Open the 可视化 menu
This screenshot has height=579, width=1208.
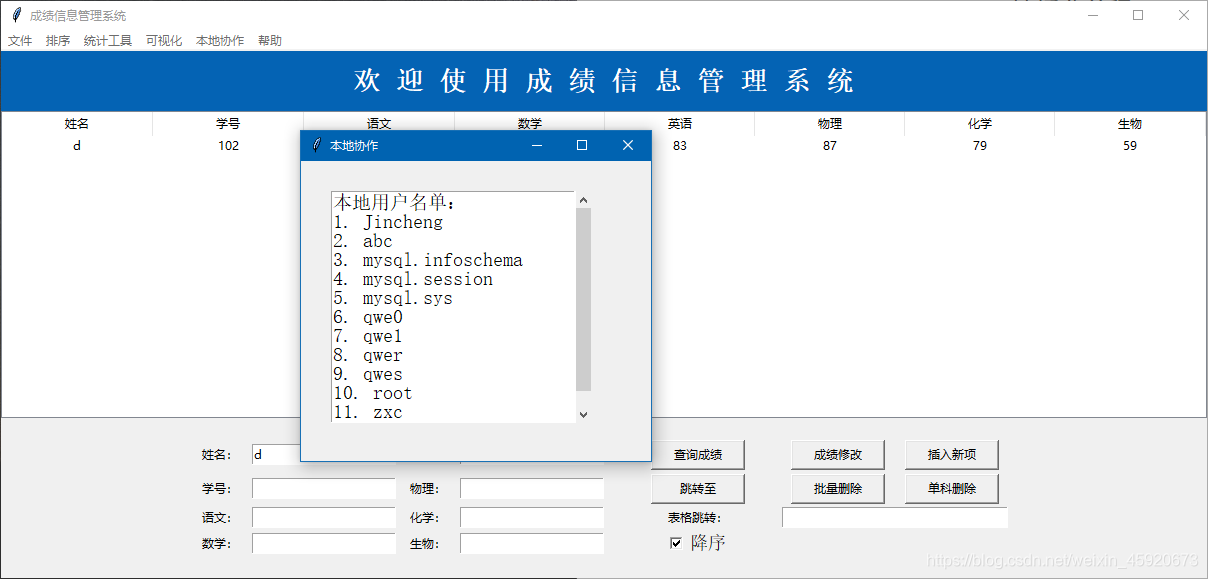coord(163,40)
